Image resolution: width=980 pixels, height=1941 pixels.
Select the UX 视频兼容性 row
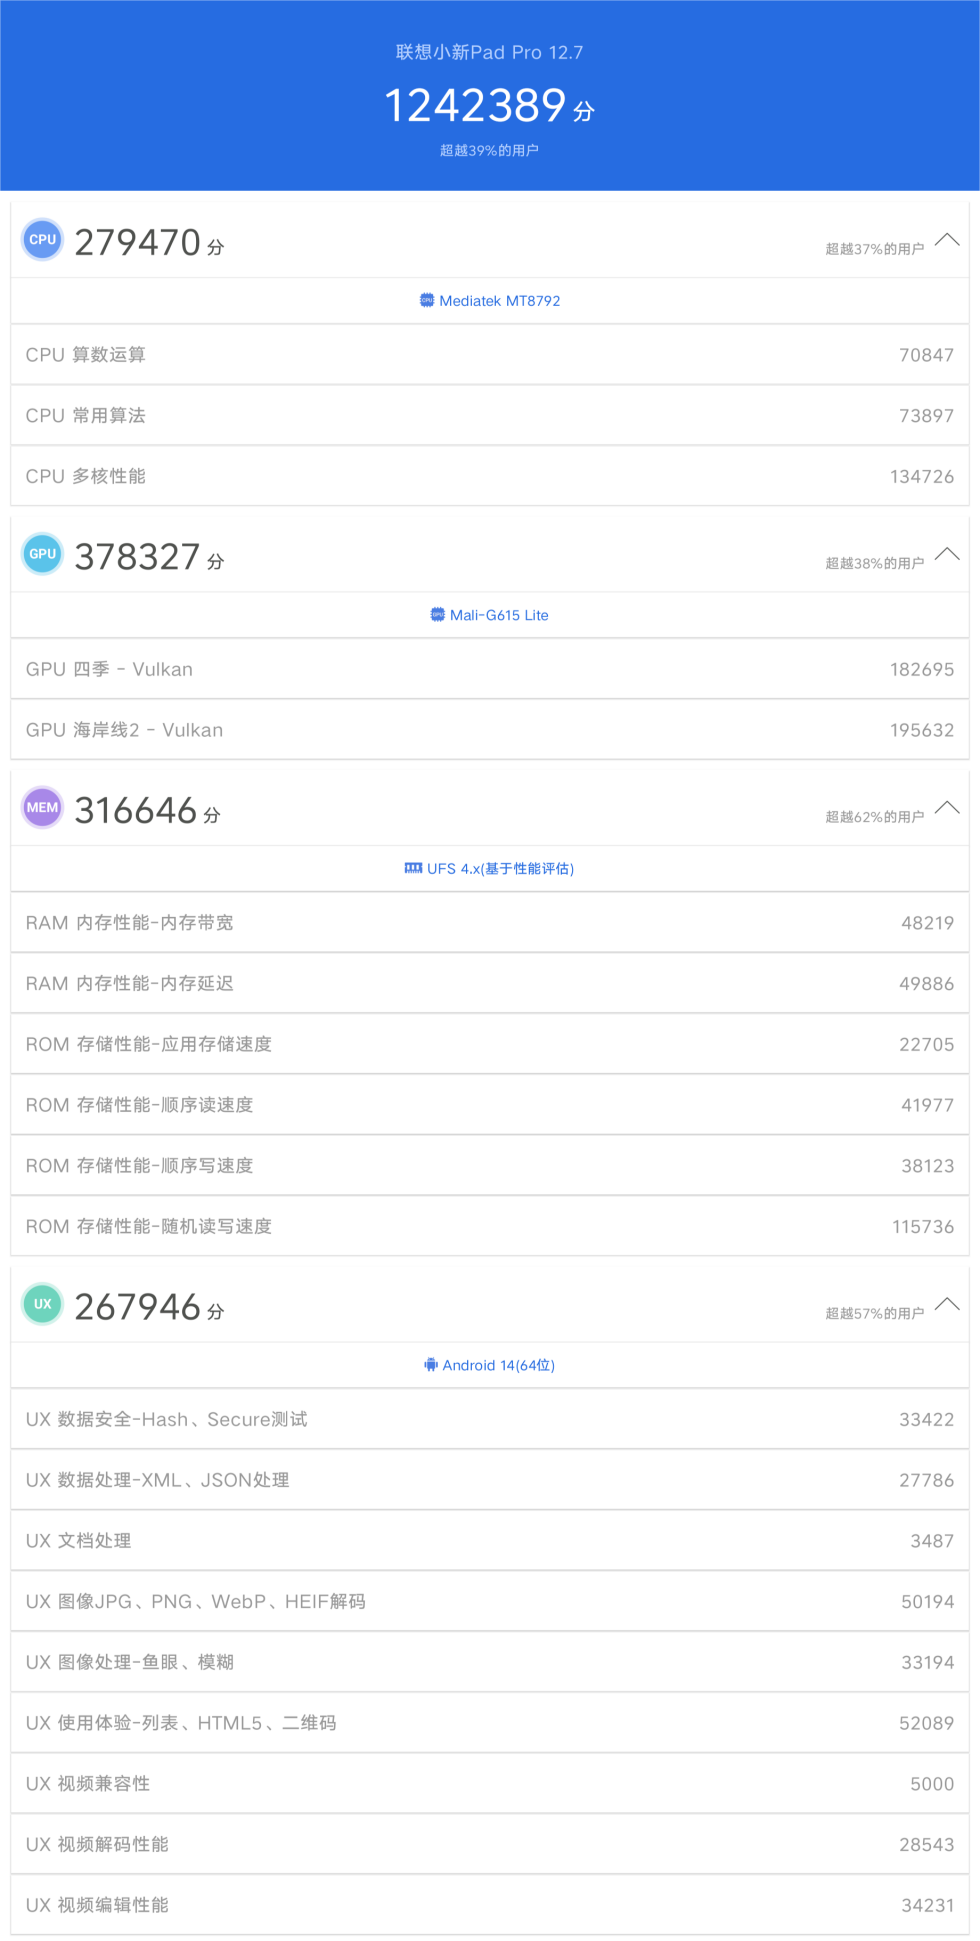[490, 1783]
